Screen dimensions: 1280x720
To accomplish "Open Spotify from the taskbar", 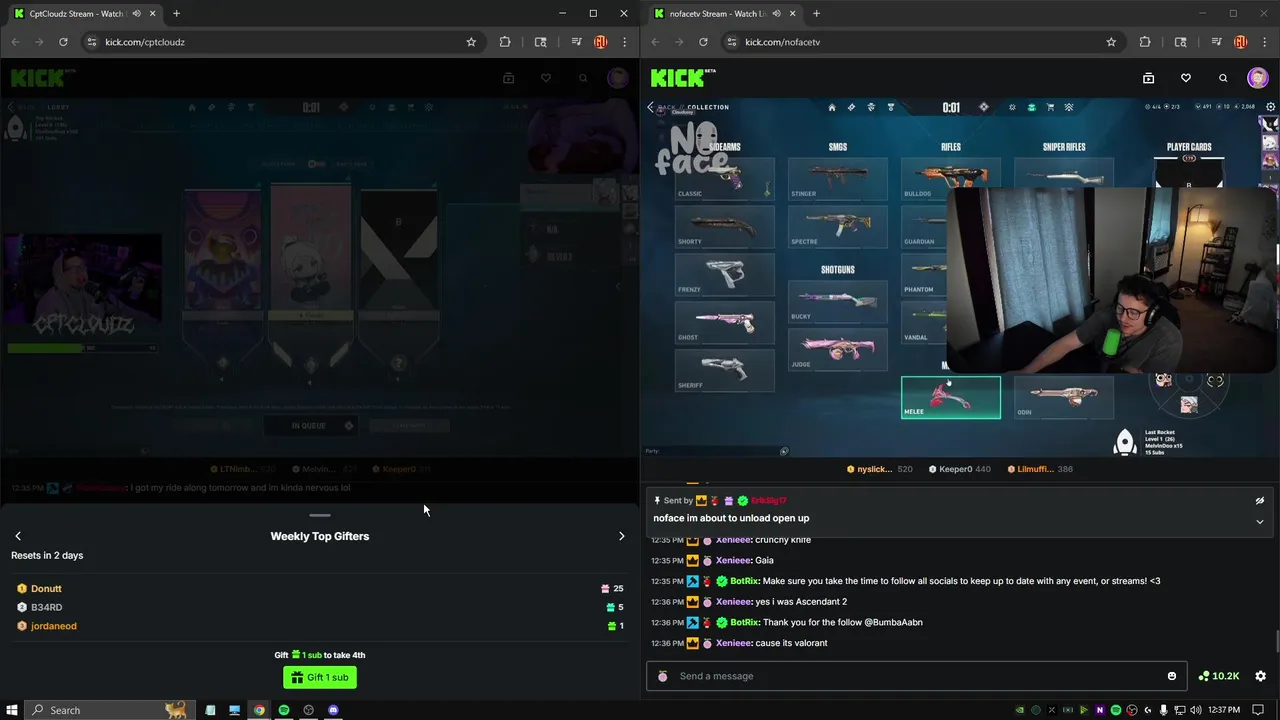I will pos(284,710).
